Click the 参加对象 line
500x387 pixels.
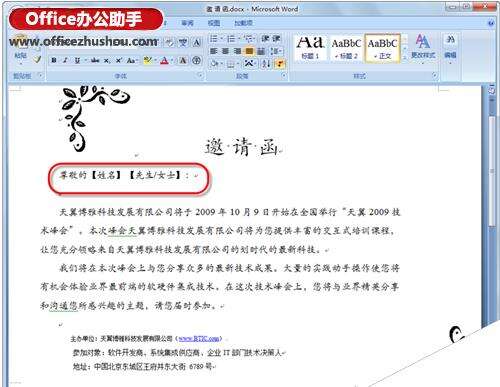pyautogui.click(x=177, y=352)
